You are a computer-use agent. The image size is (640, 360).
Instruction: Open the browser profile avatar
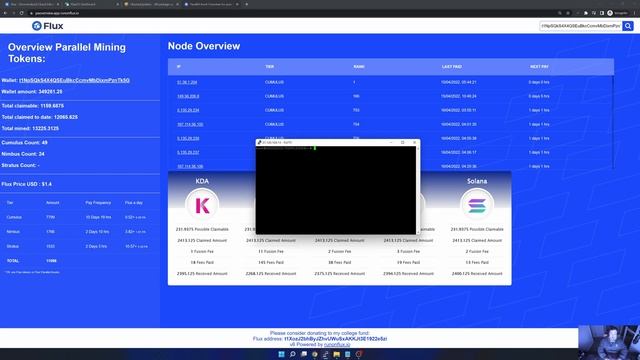pyautogui.click(x=609, y=13)
